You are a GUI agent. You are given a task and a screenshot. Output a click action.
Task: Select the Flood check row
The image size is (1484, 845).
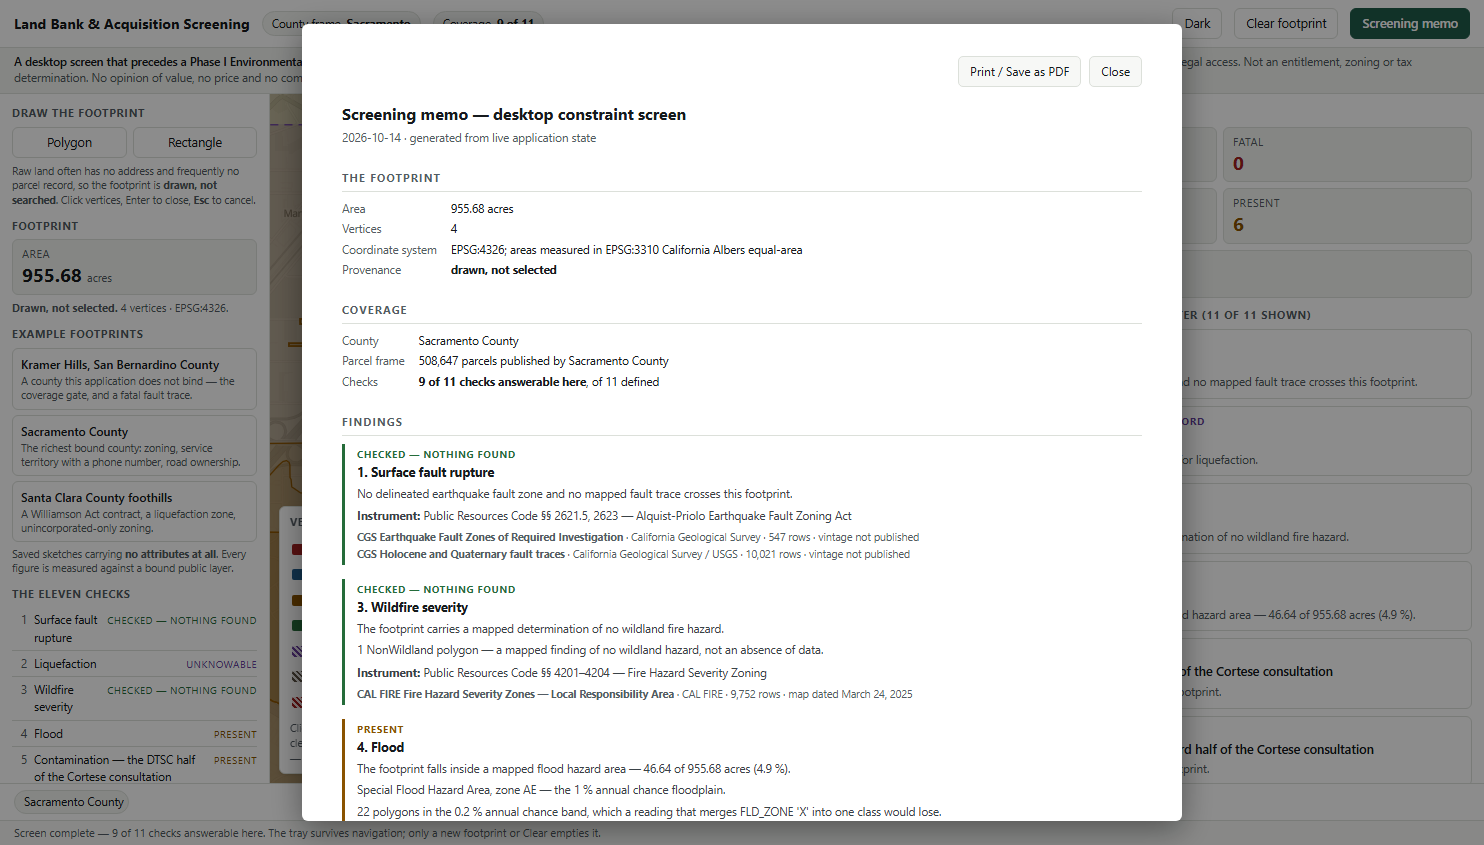(x=134, y=734)
